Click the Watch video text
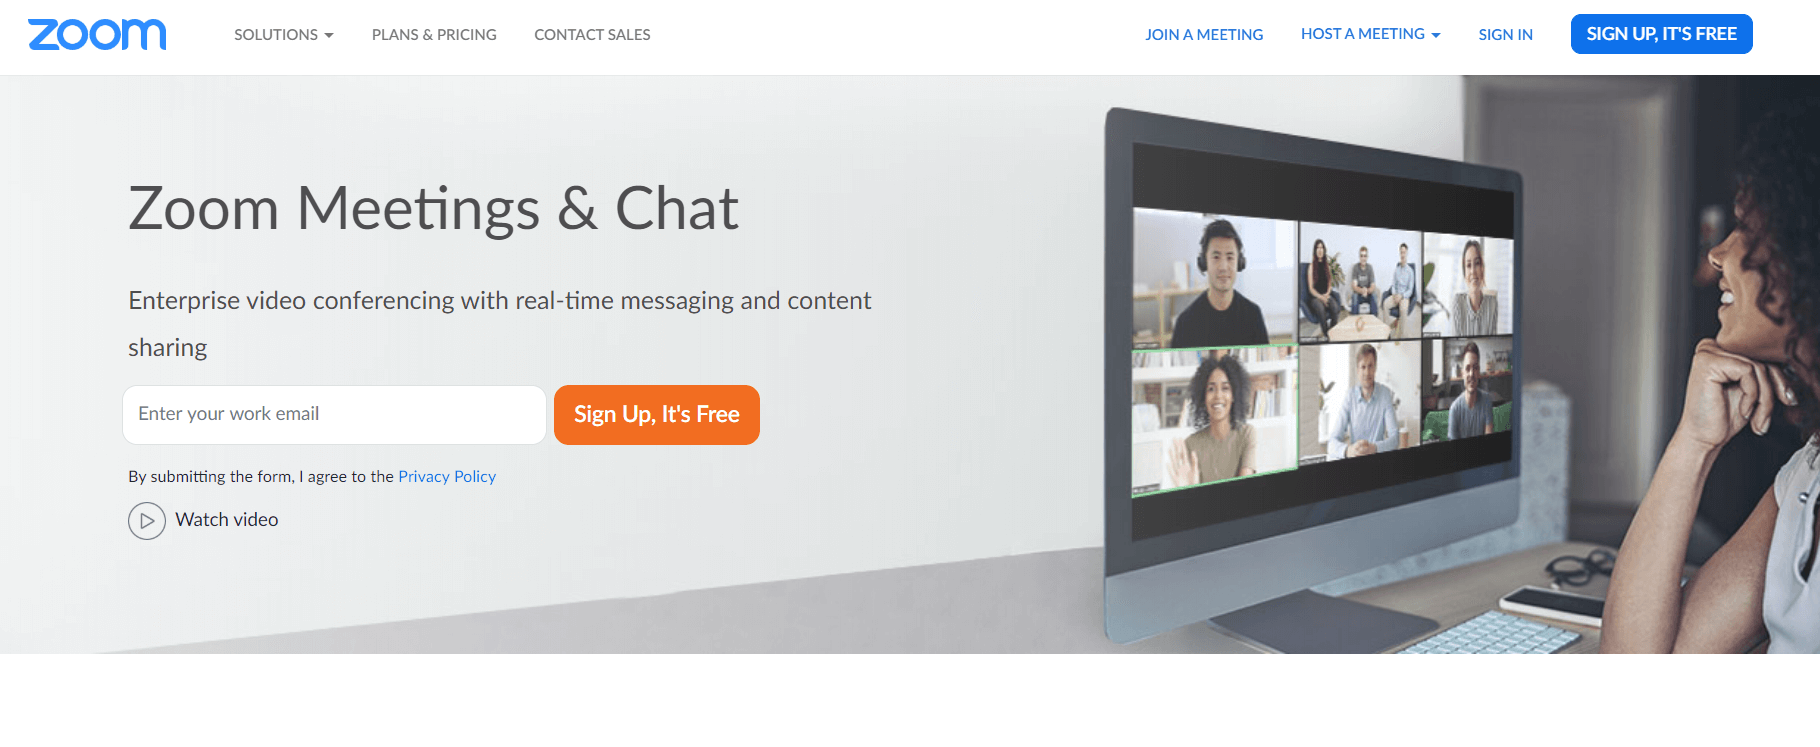The height and width of the screenshot is (747, 1820). click(x=227, y=520)
